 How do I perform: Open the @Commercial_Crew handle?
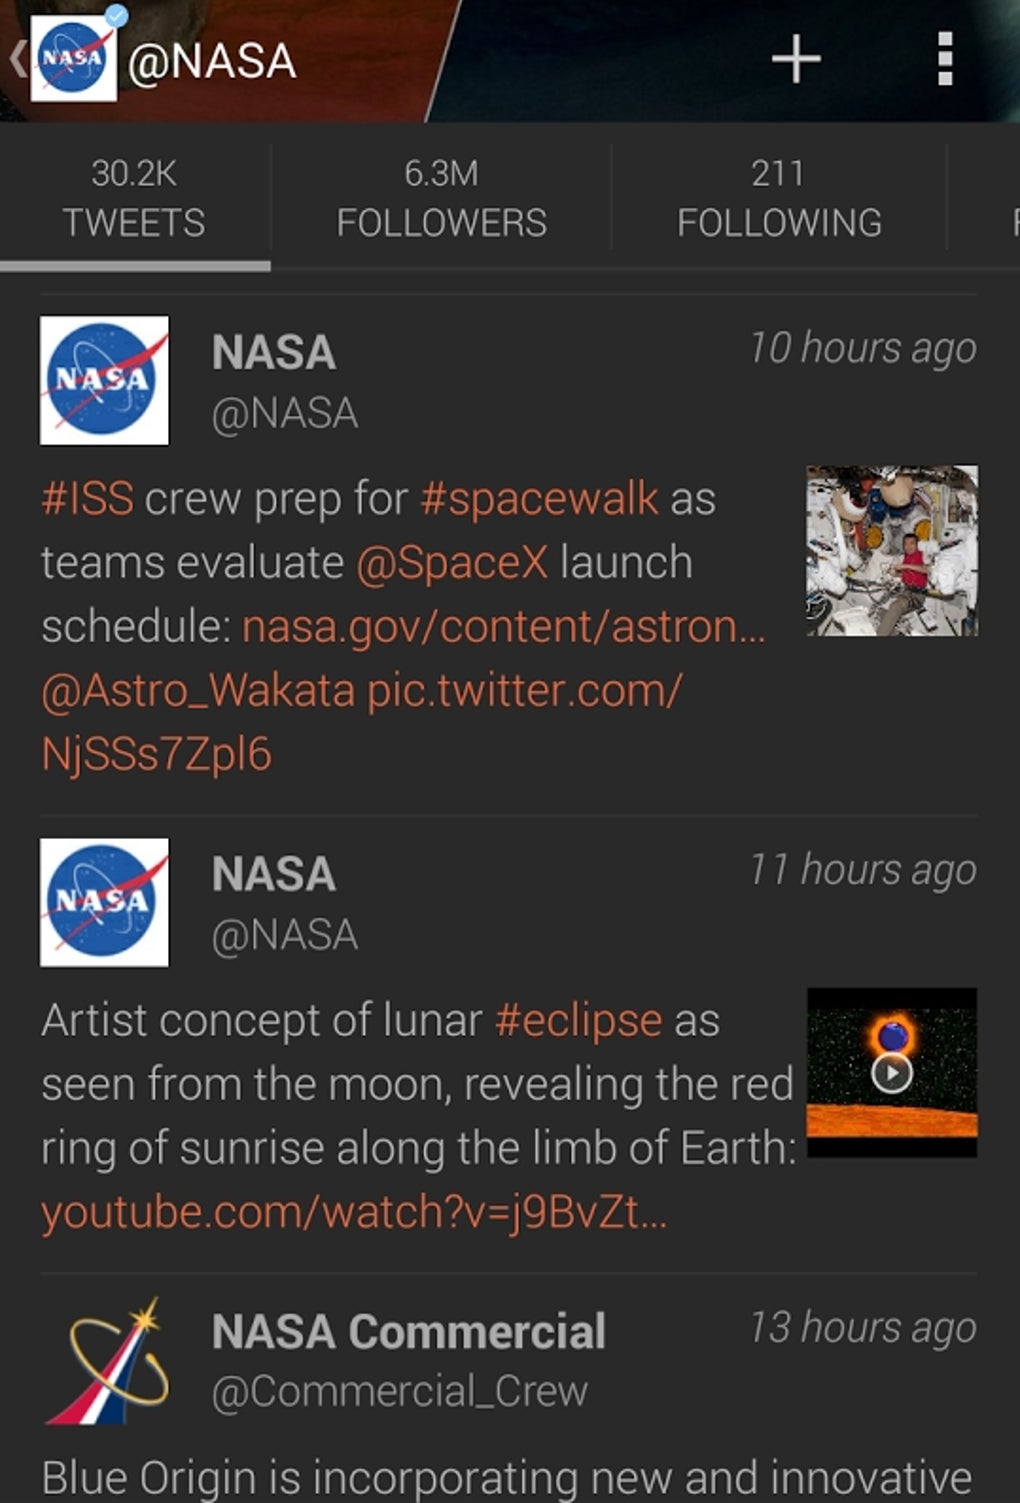(400, 1391)
